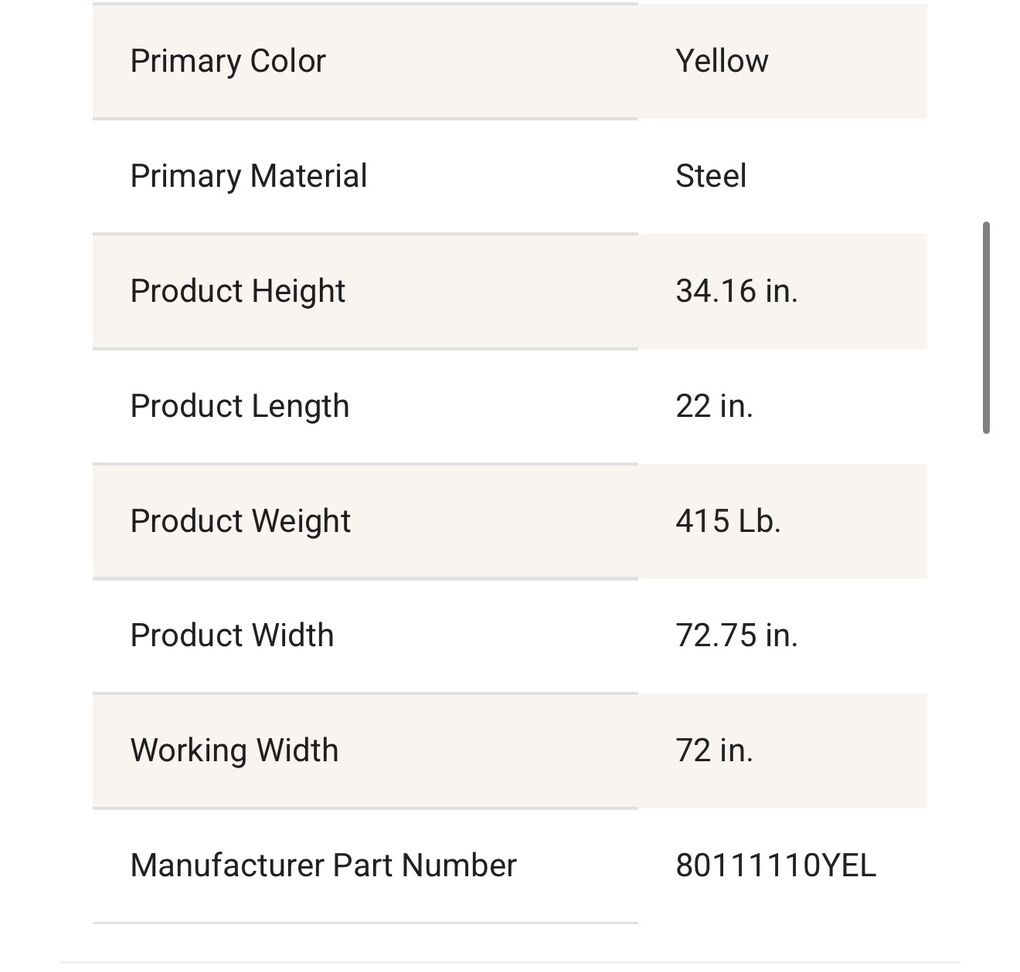Image resolution: width=1020 pixels, height=972 pixels.
Task: Click the Product Height label
Action: coord(237,291)
